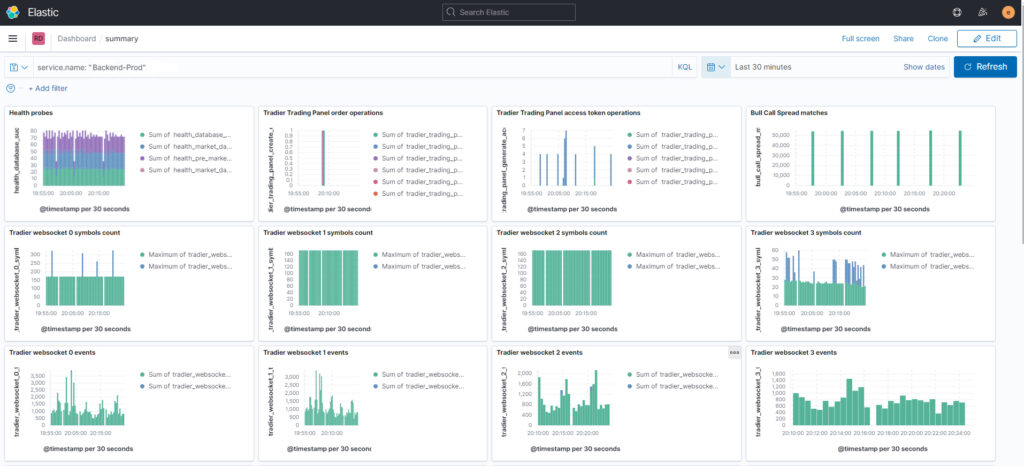
Task: Click Bull Call Spread matches panel title
Action: [x=789, y=113]
